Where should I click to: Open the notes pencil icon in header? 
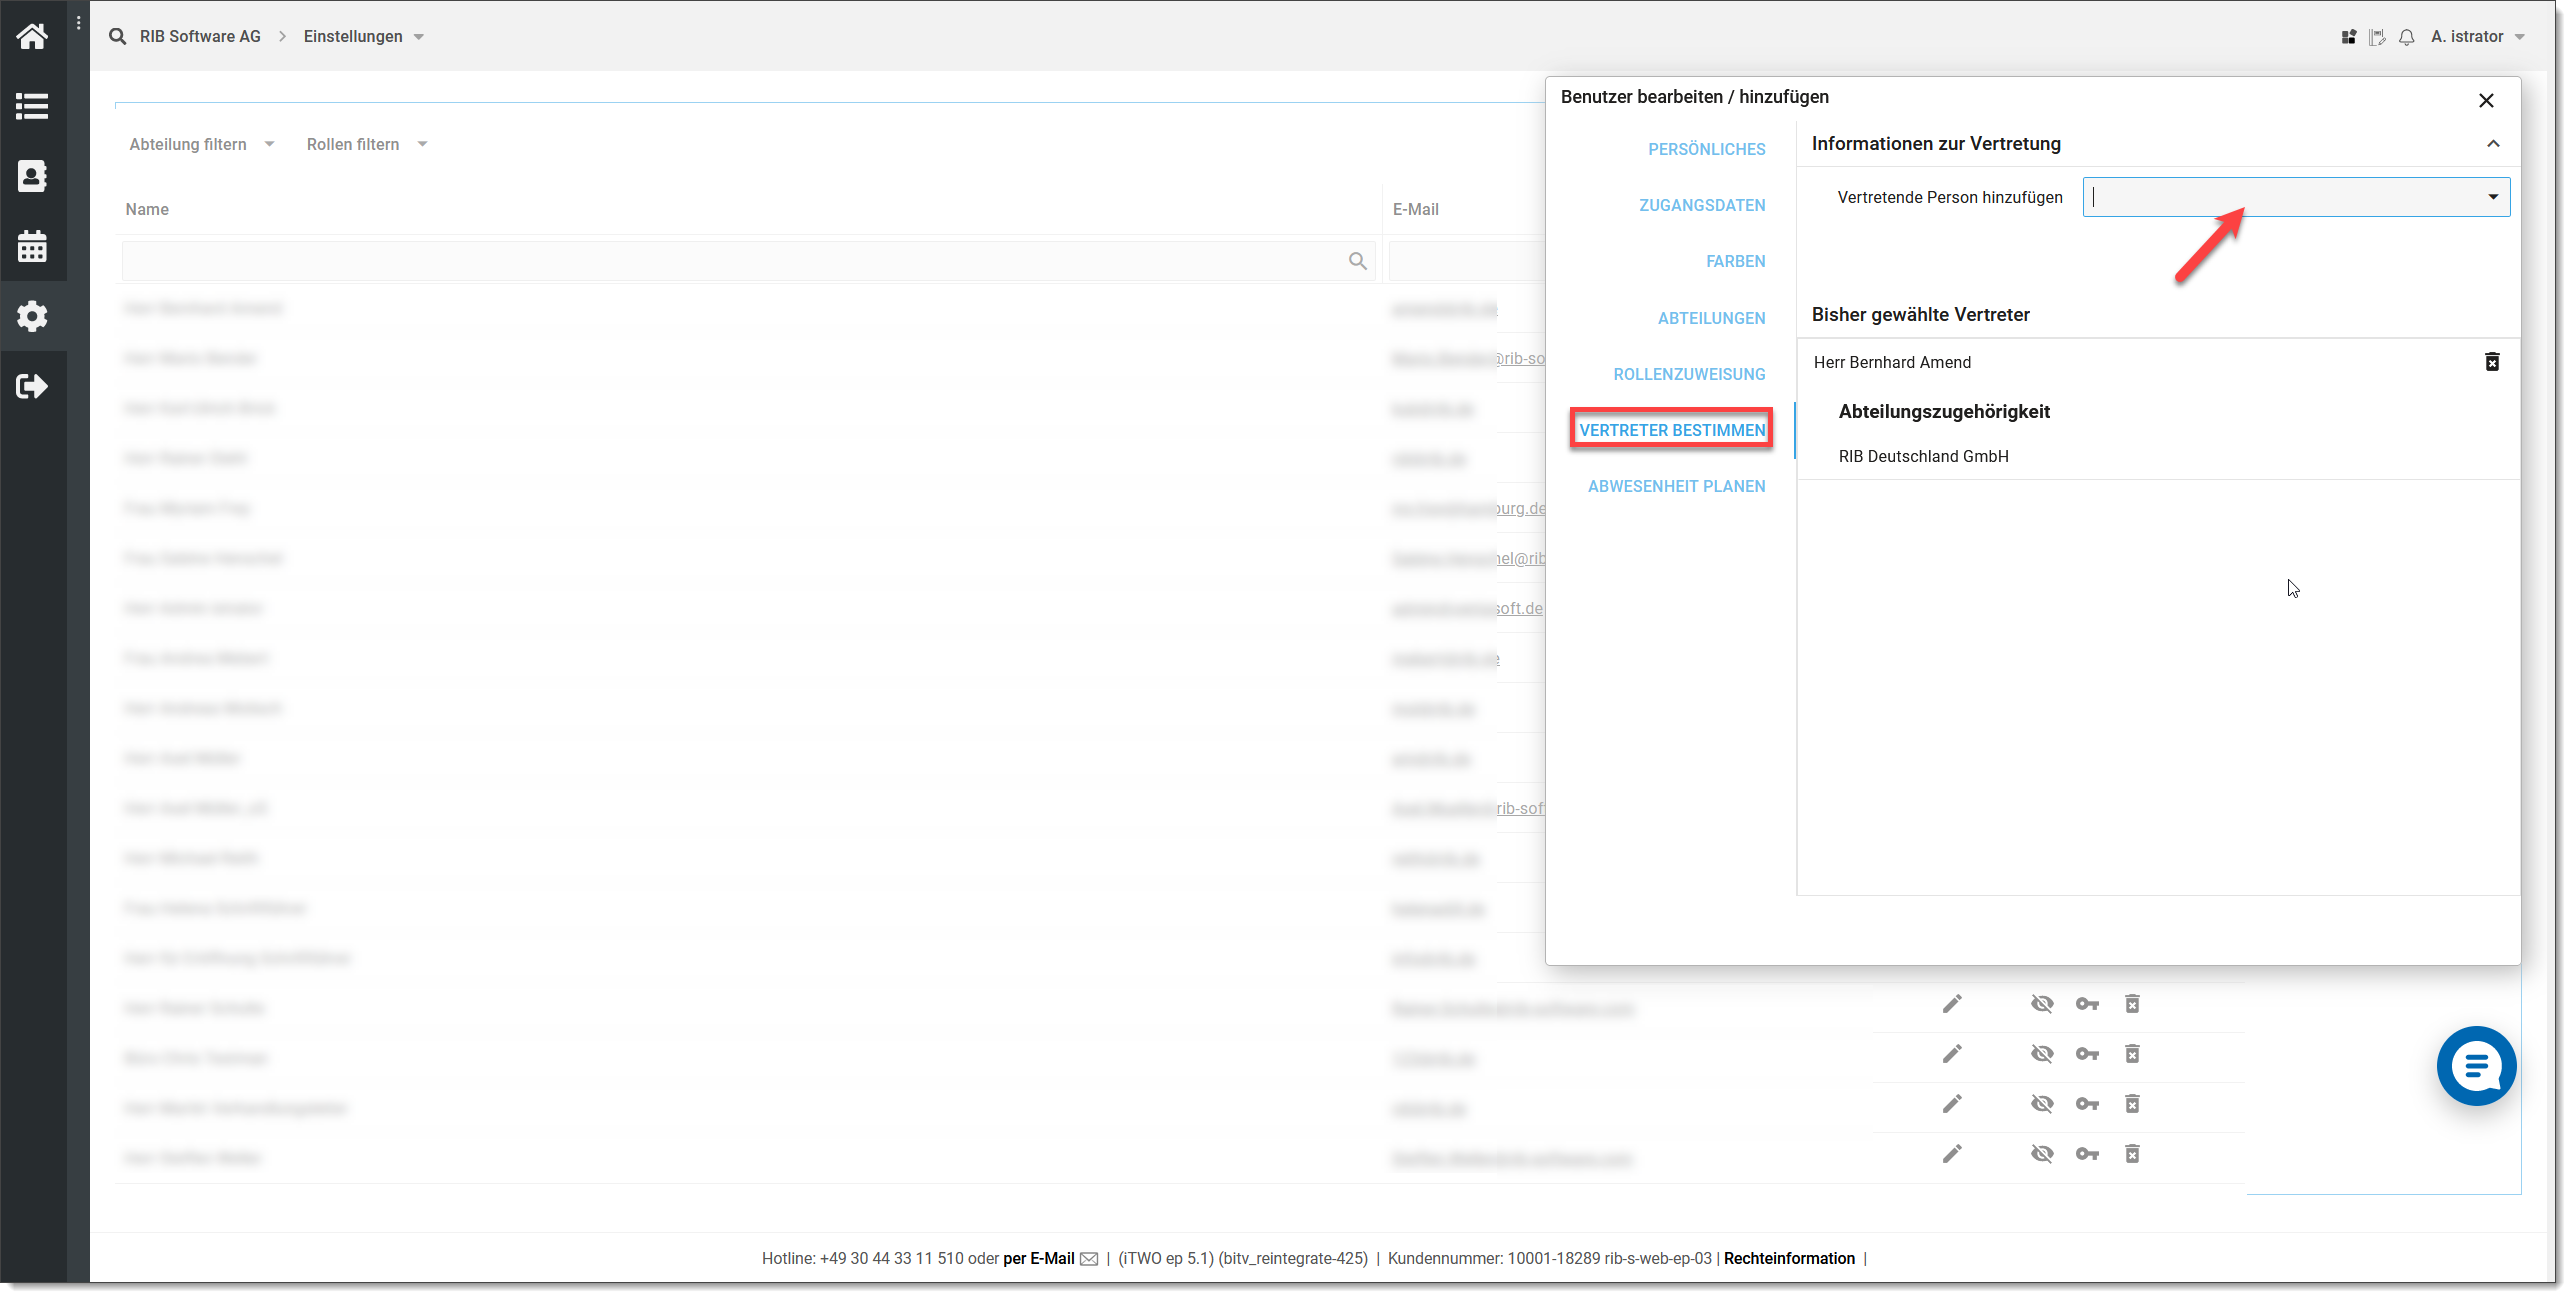click(x=2378, y=37)
